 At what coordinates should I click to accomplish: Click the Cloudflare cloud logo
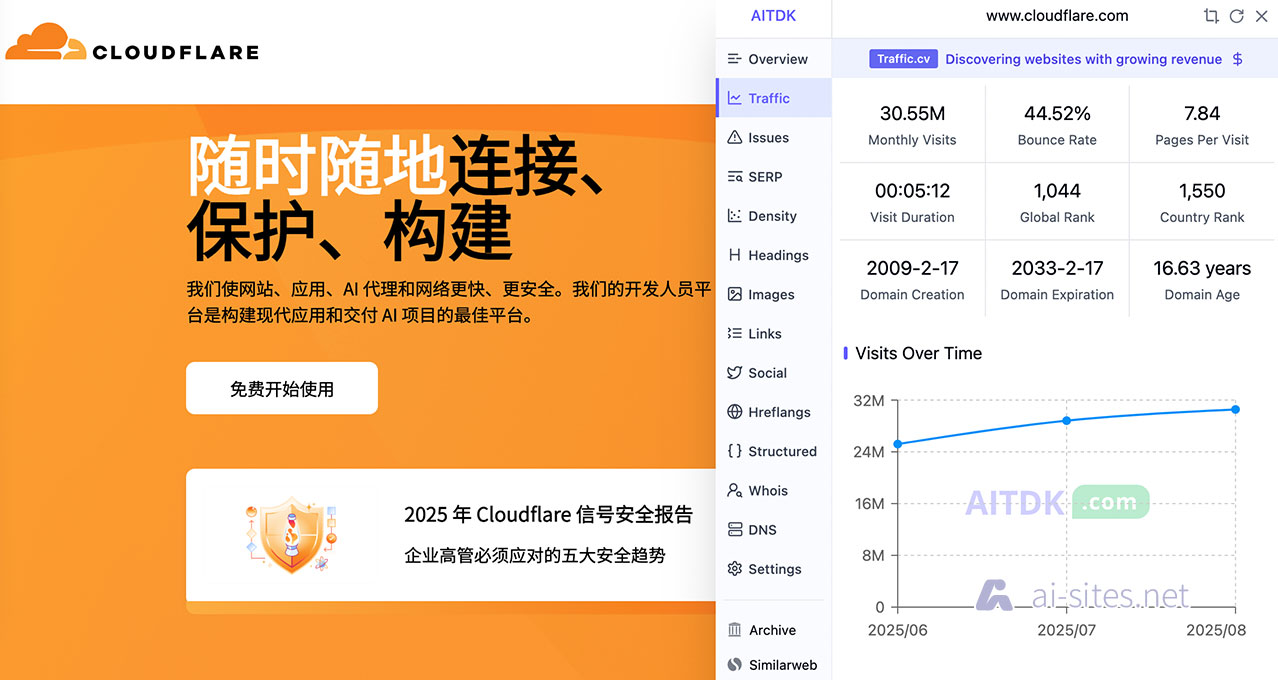tap(46, 43)
